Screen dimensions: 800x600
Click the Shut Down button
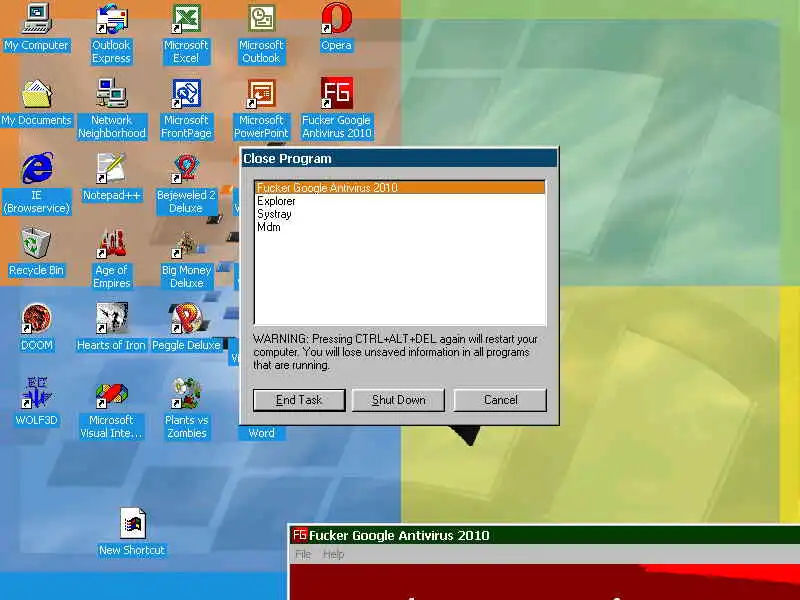coord(398,400)
